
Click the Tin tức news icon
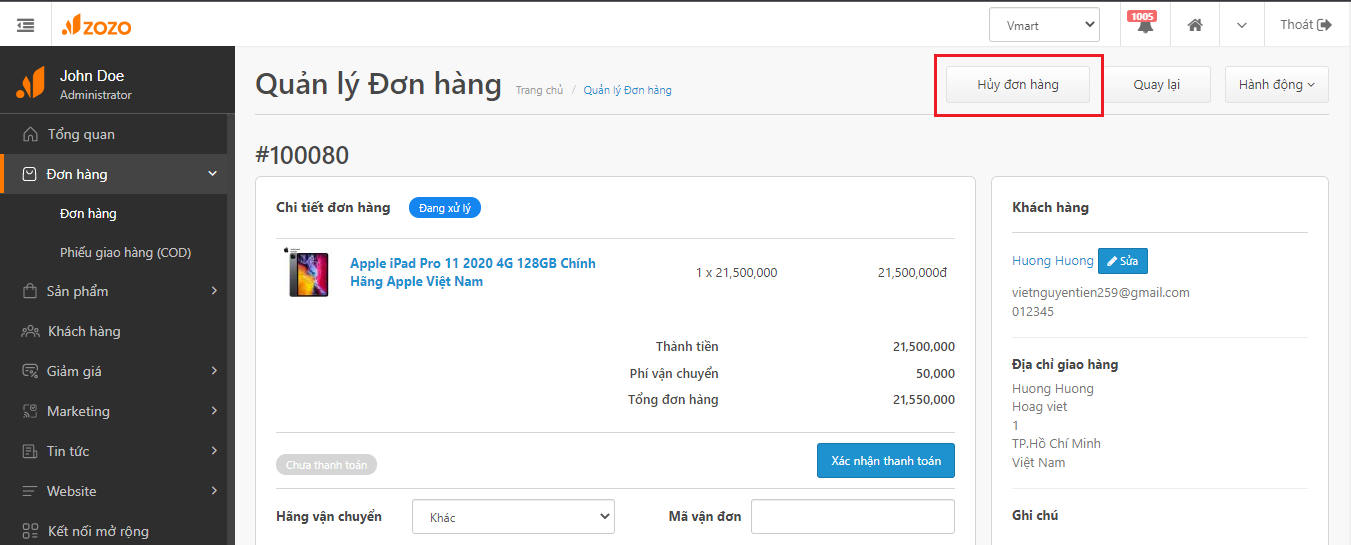[x=30, y=451]
